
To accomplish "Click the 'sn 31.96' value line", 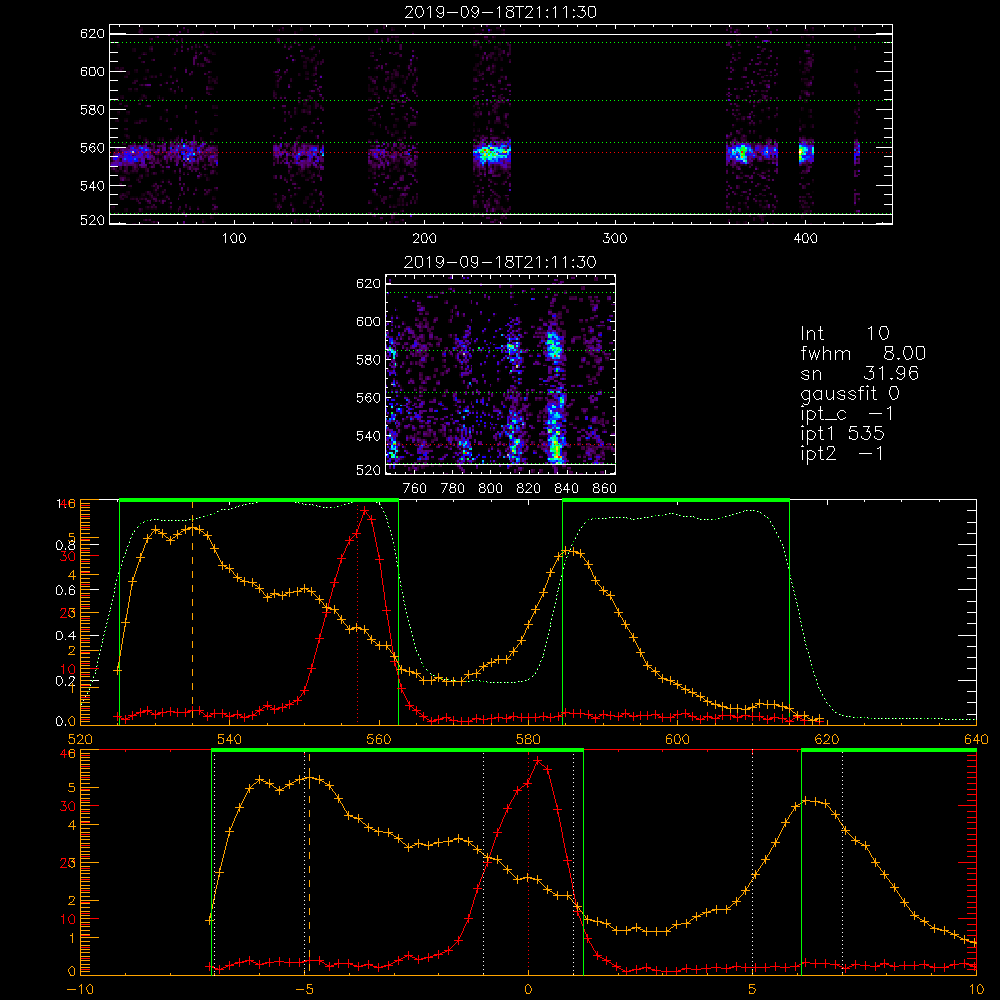I will (x=860, y=373).
